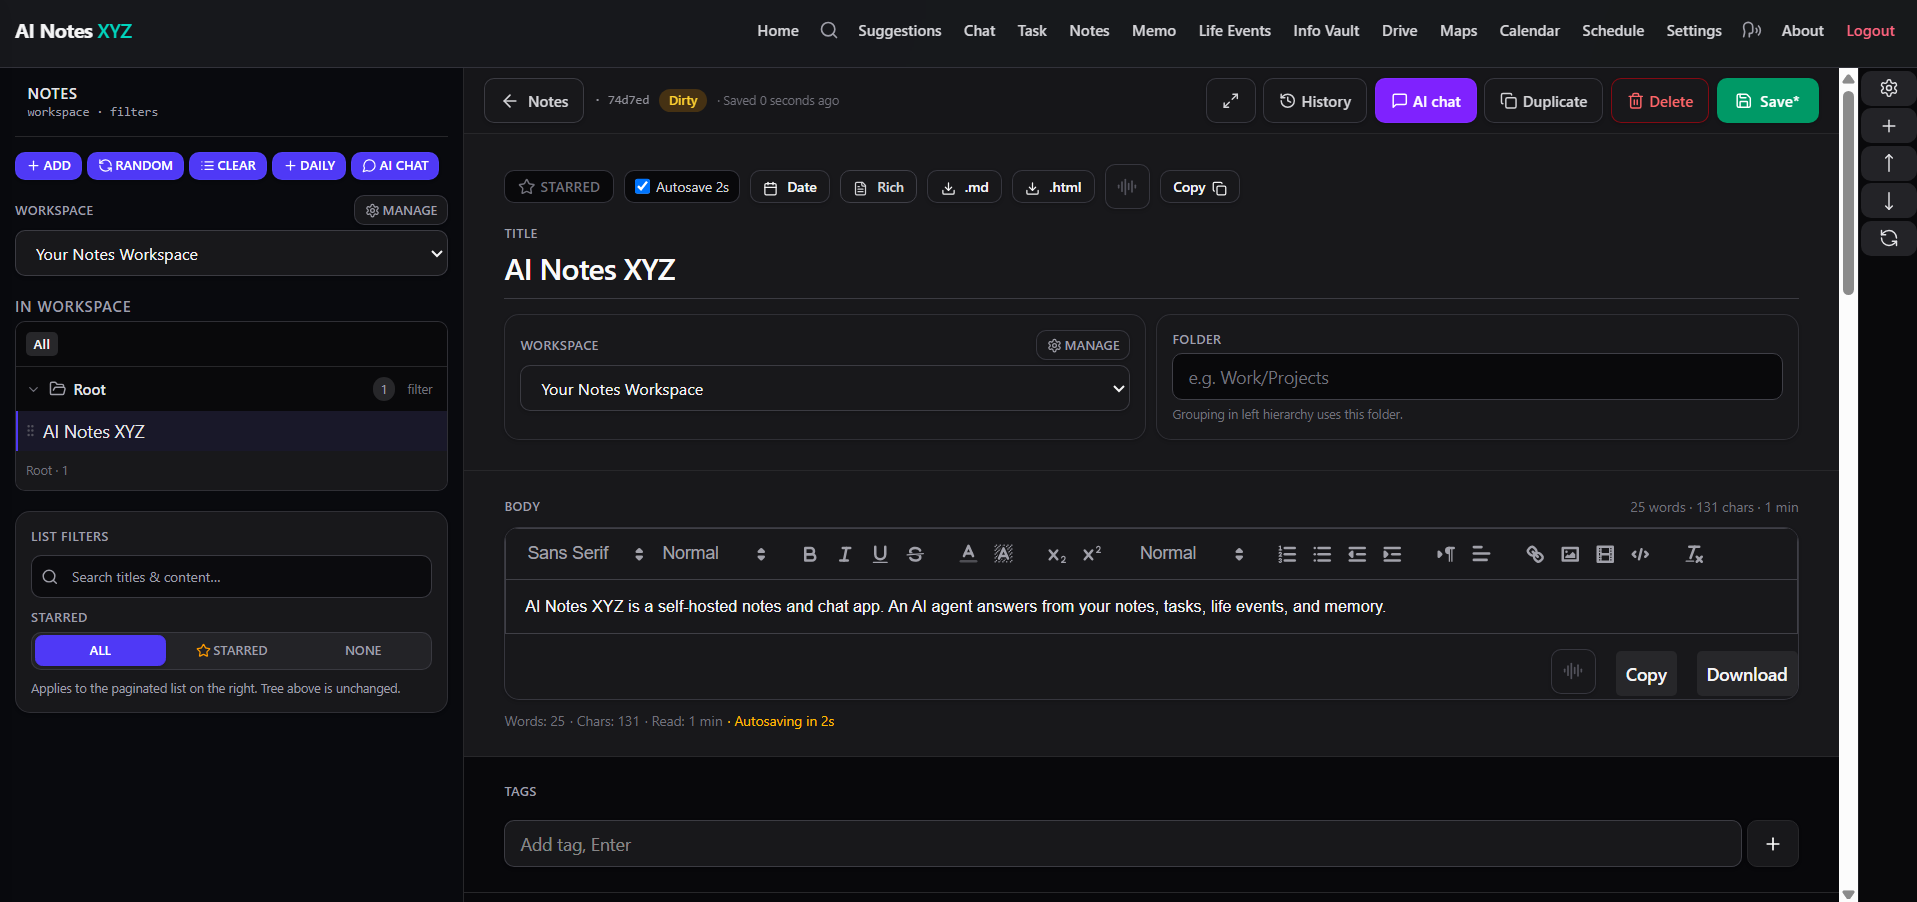Click the text color picker icon

click(968, 554)
